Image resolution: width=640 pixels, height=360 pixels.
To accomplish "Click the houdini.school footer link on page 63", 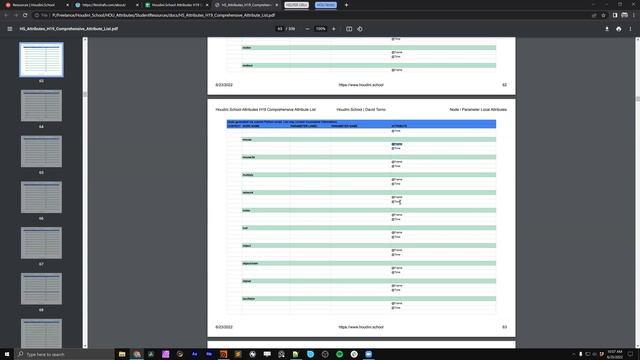I will click(361, 327).
